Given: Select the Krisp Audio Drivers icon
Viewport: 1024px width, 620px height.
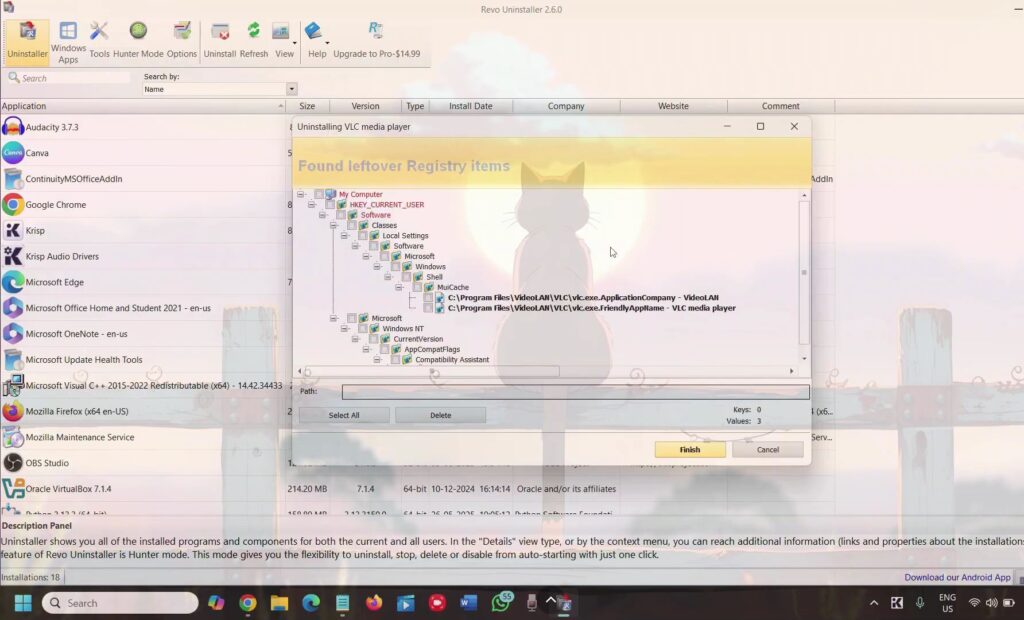Looking at the screenshot, I should click(x=12, y=256).
